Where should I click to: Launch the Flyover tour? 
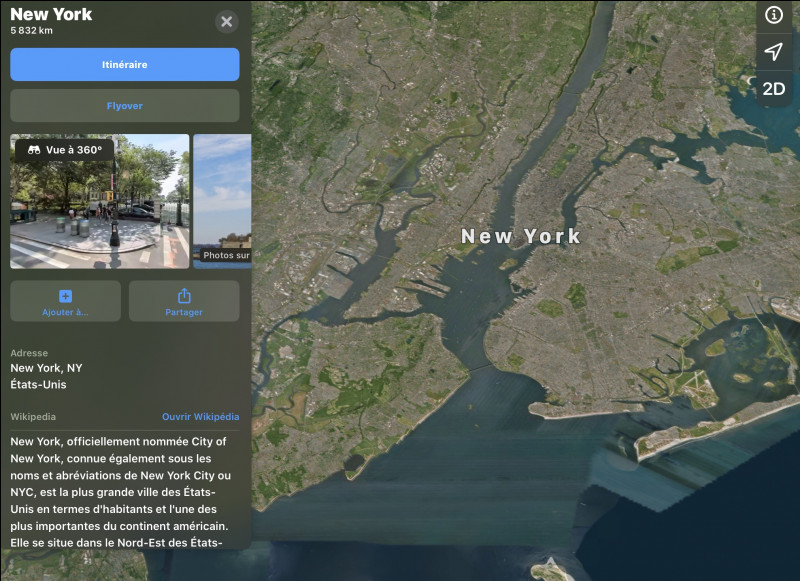(124, 106)
